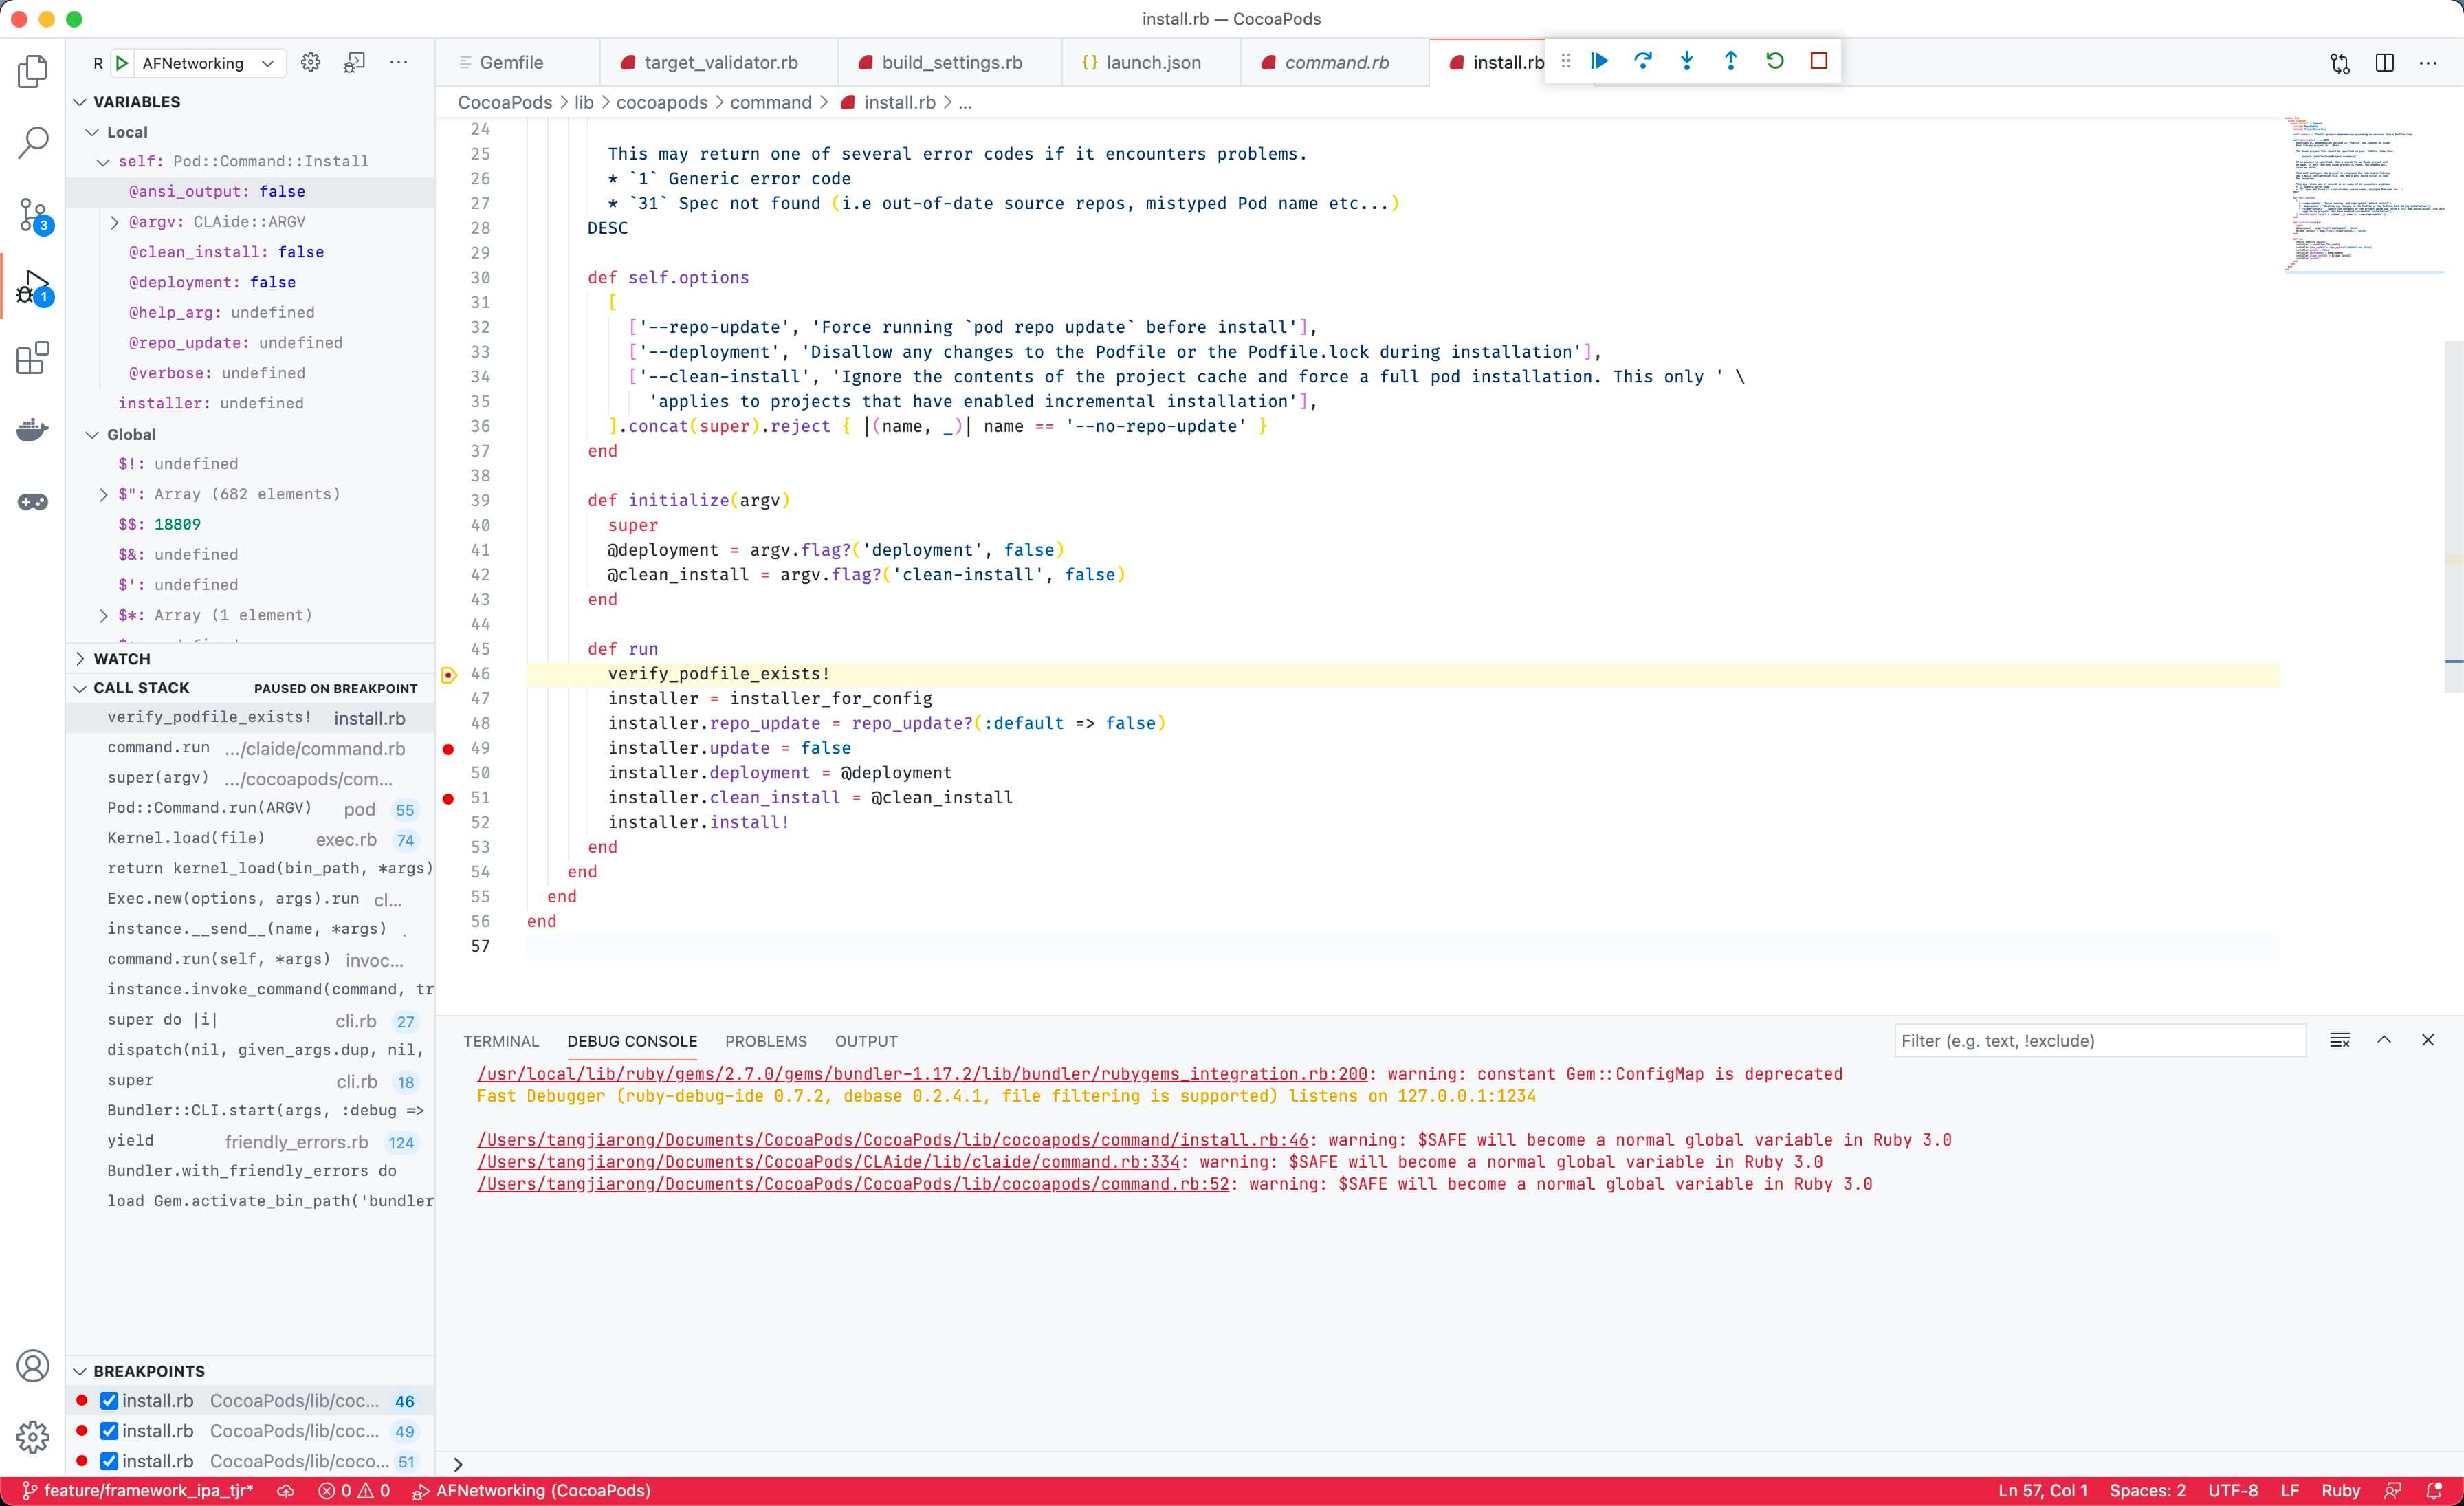The image size is (2464, 1506).
Task: Toggle the install.rb line 51 breakpoint checkbox
Action: pos(110,1461)
